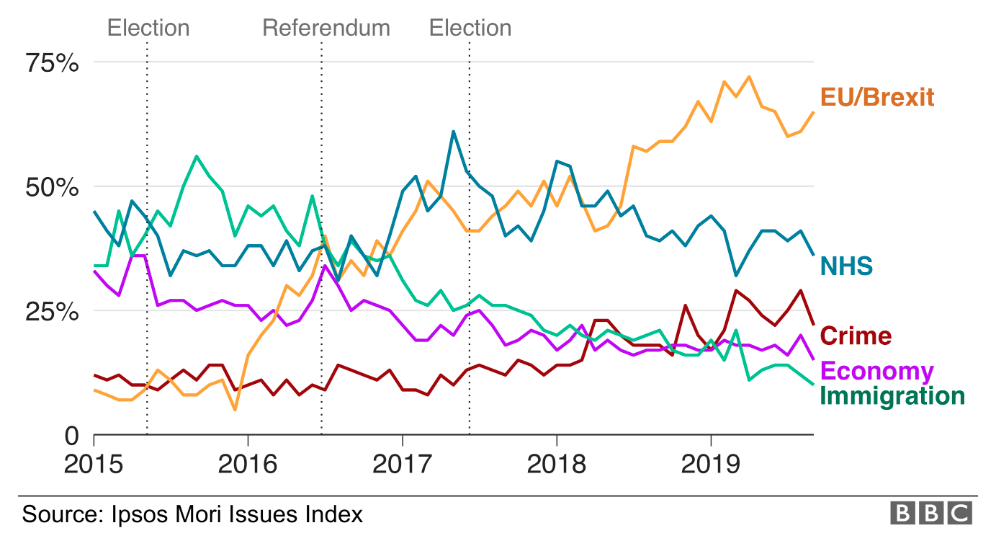Click the highest peak of the orange EU/Brexit line
Image resolution: width=985 pixels, height=545 pixels.
click(748, 76)
